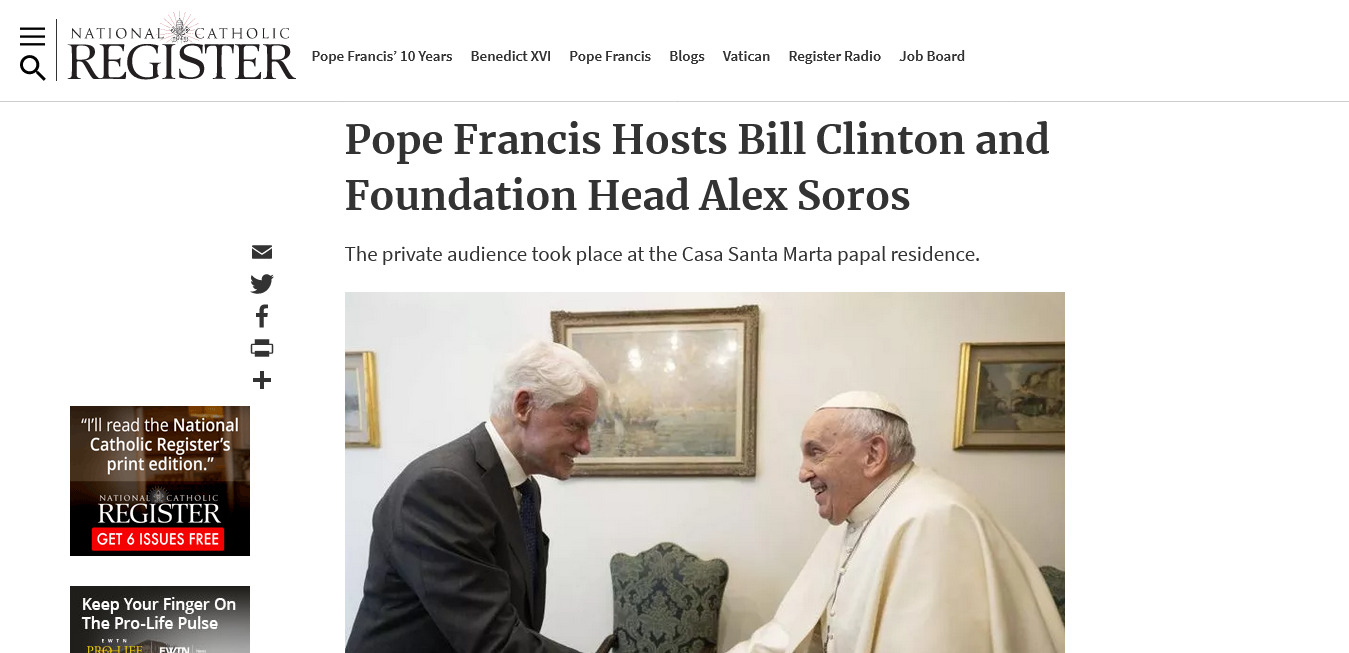The image size is (1349, 653).
Task: Share article on Facebook
Action: pyautogui.click(x=262, y=316)
